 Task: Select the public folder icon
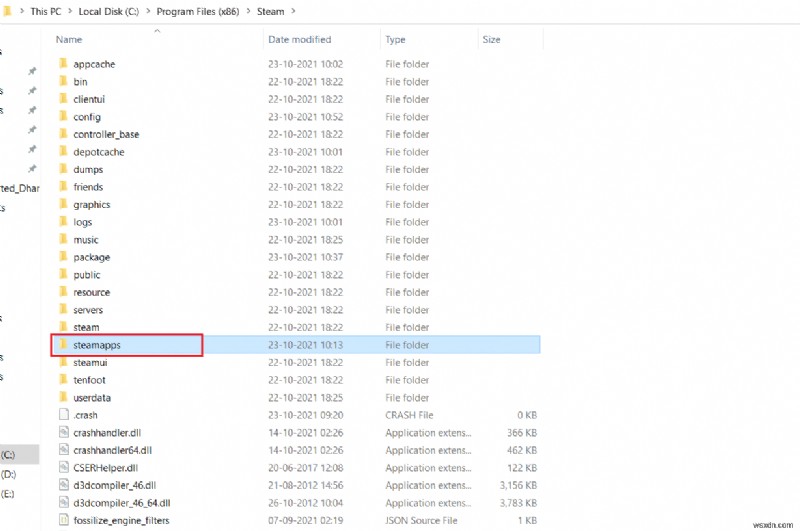tap(63, 274)
